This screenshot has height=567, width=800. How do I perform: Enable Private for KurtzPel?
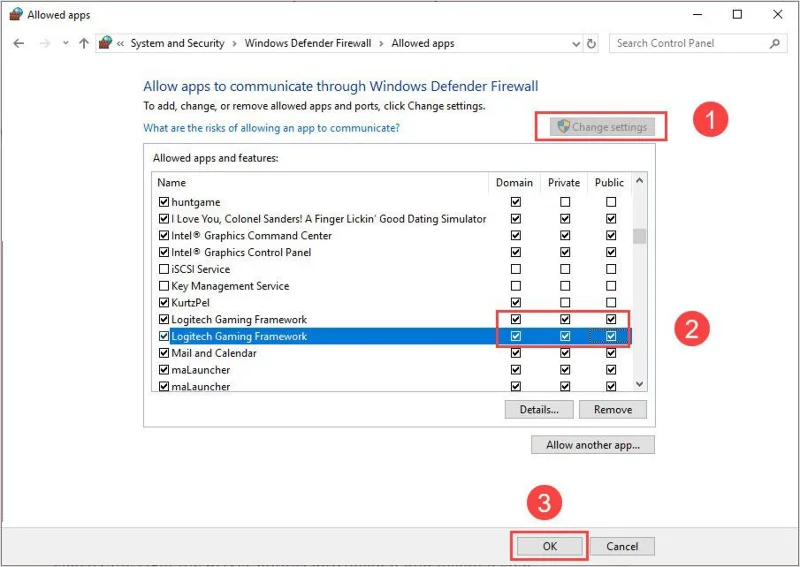[x=565, y=303]
